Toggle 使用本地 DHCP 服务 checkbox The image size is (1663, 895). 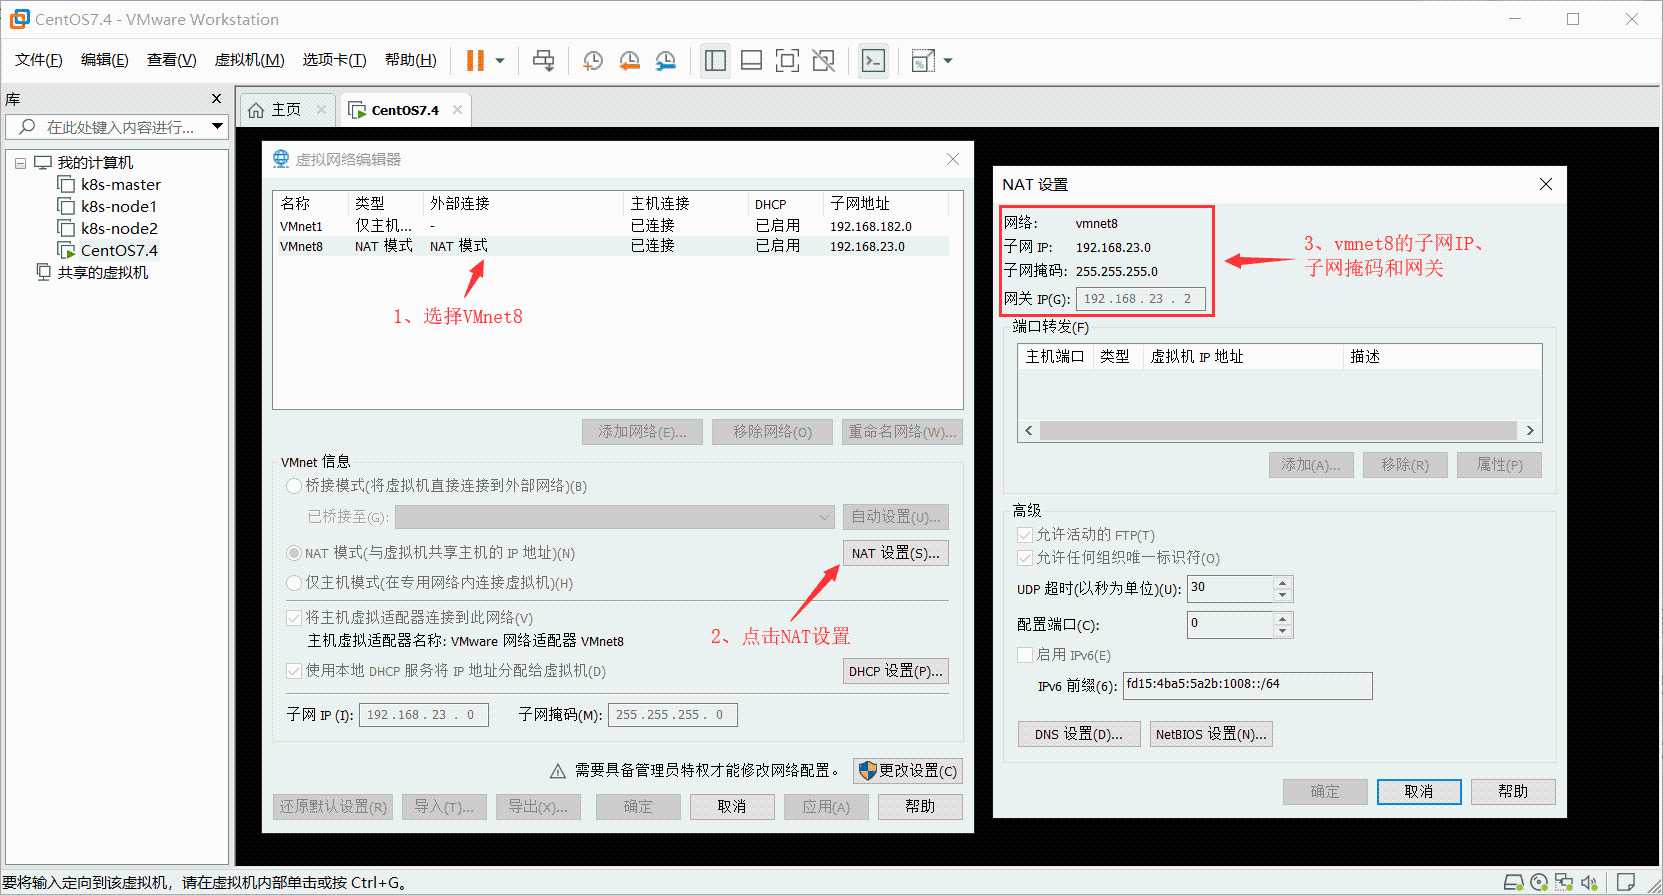(x=294, y=671)
